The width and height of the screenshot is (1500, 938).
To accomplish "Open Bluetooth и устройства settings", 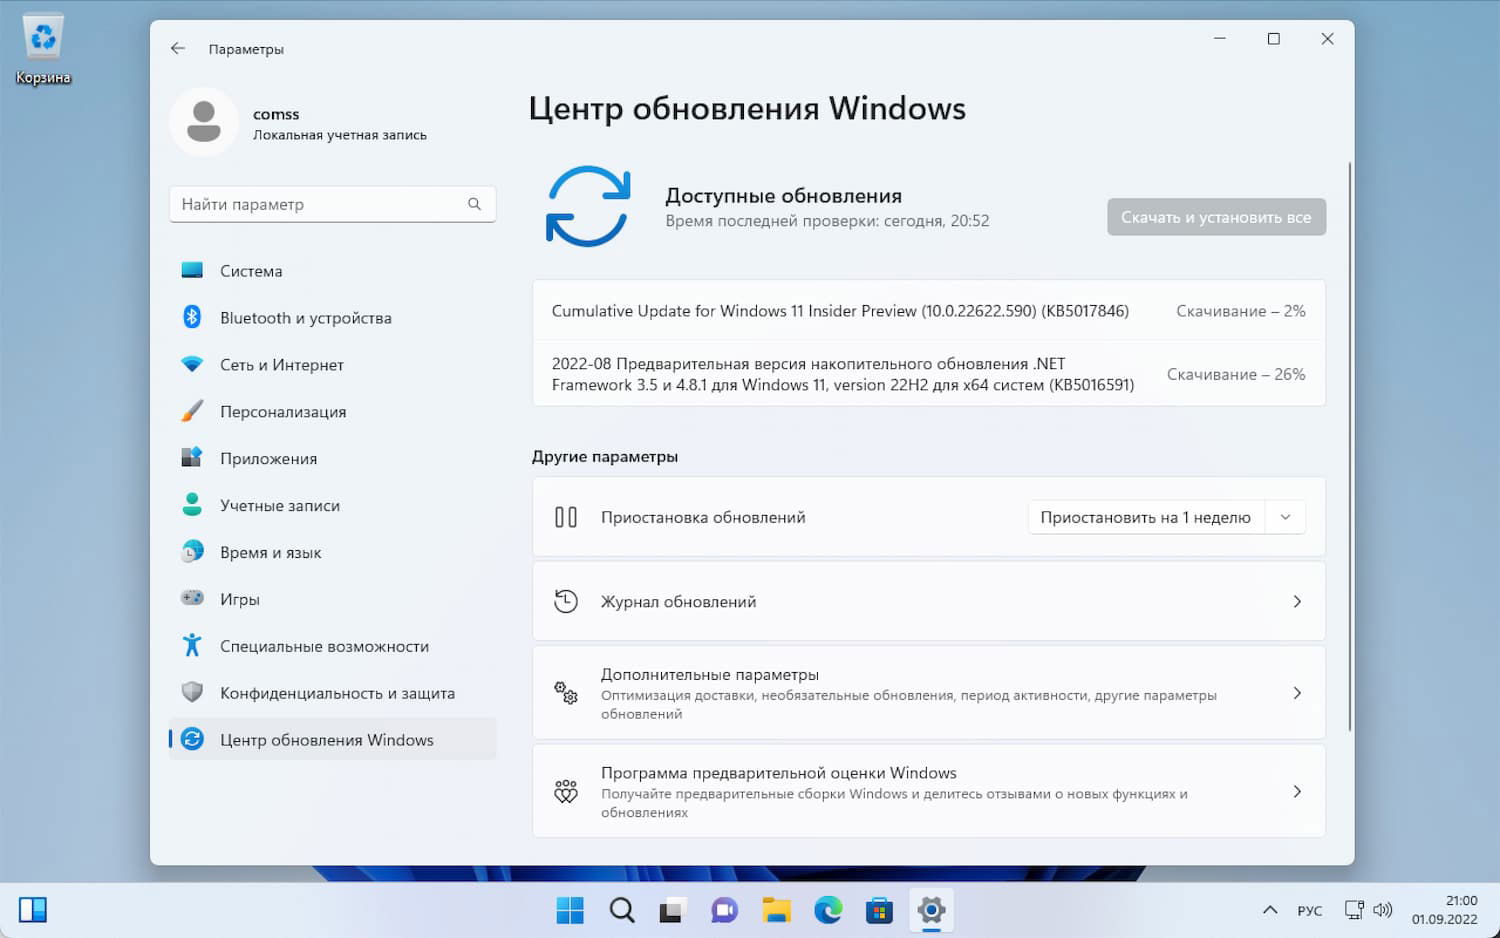I will click(x=305, y=317).
